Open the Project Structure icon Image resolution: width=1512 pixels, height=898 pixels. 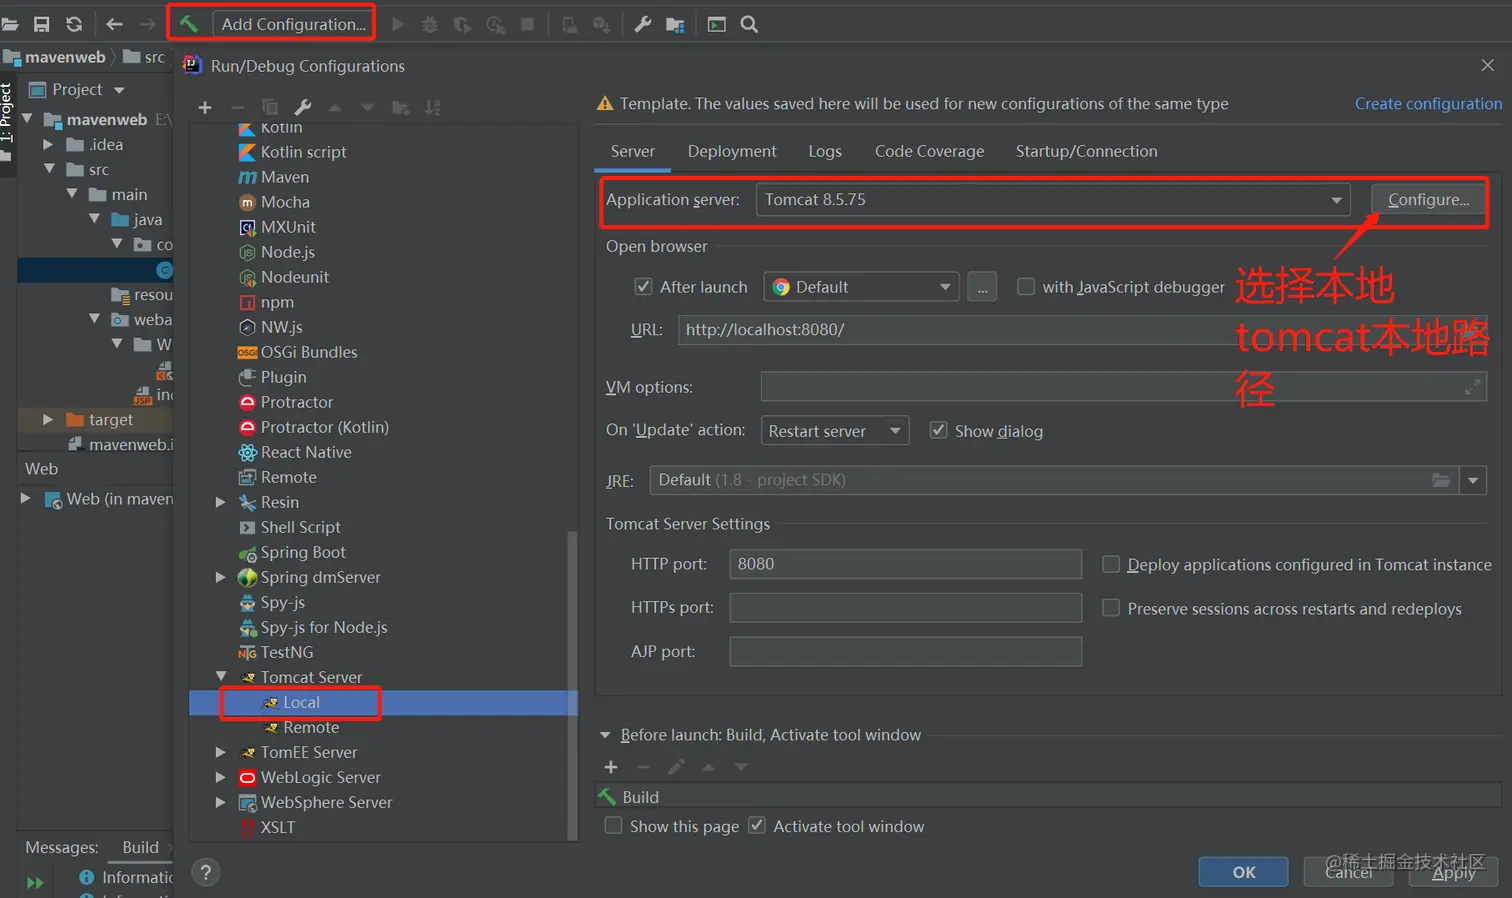coord(675,24)
